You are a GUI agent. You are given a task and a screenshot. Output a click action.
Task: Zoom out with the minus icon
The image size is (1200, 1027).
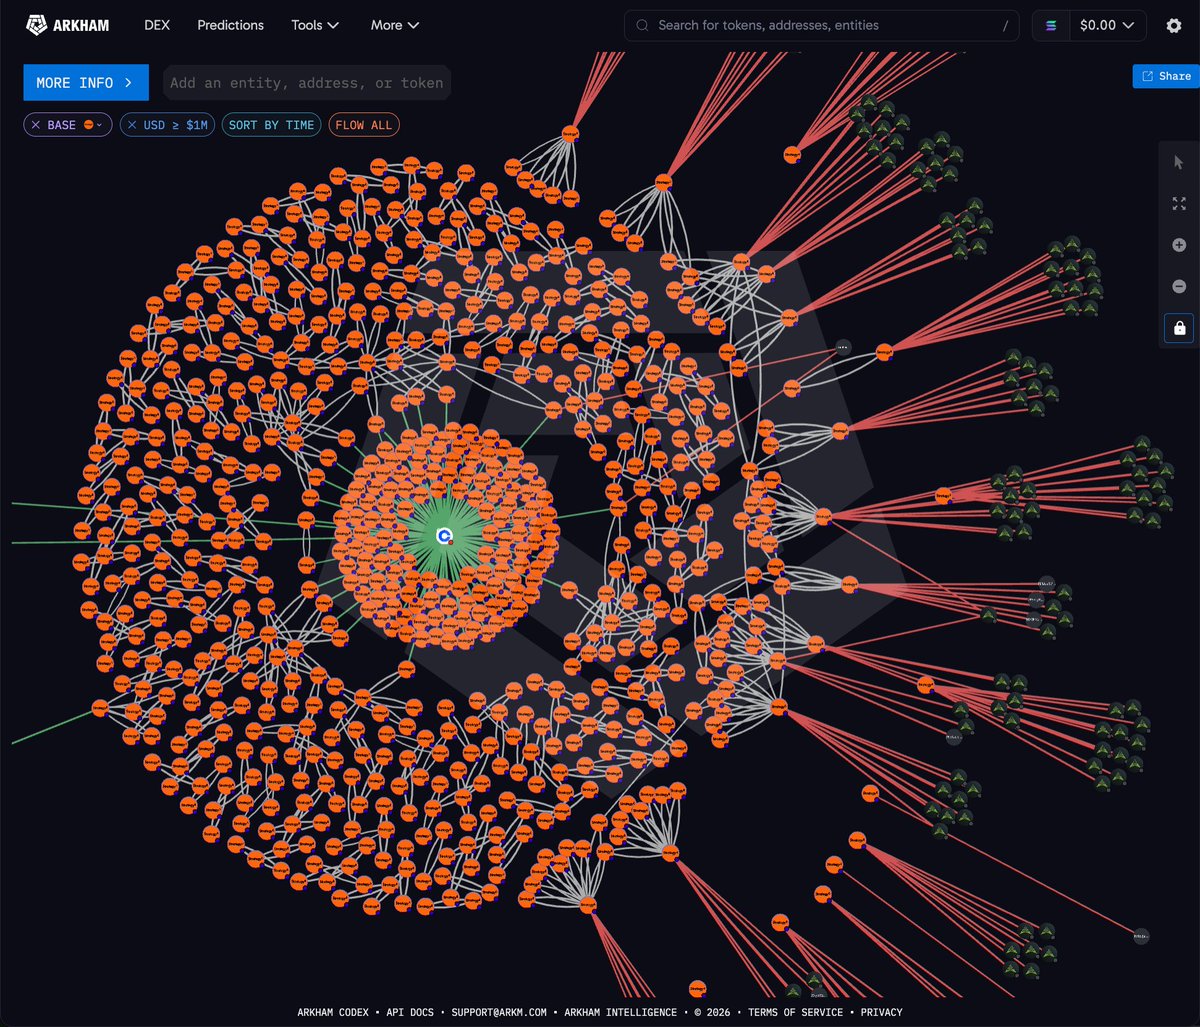pyautogui.click(x=1179, y=286)
